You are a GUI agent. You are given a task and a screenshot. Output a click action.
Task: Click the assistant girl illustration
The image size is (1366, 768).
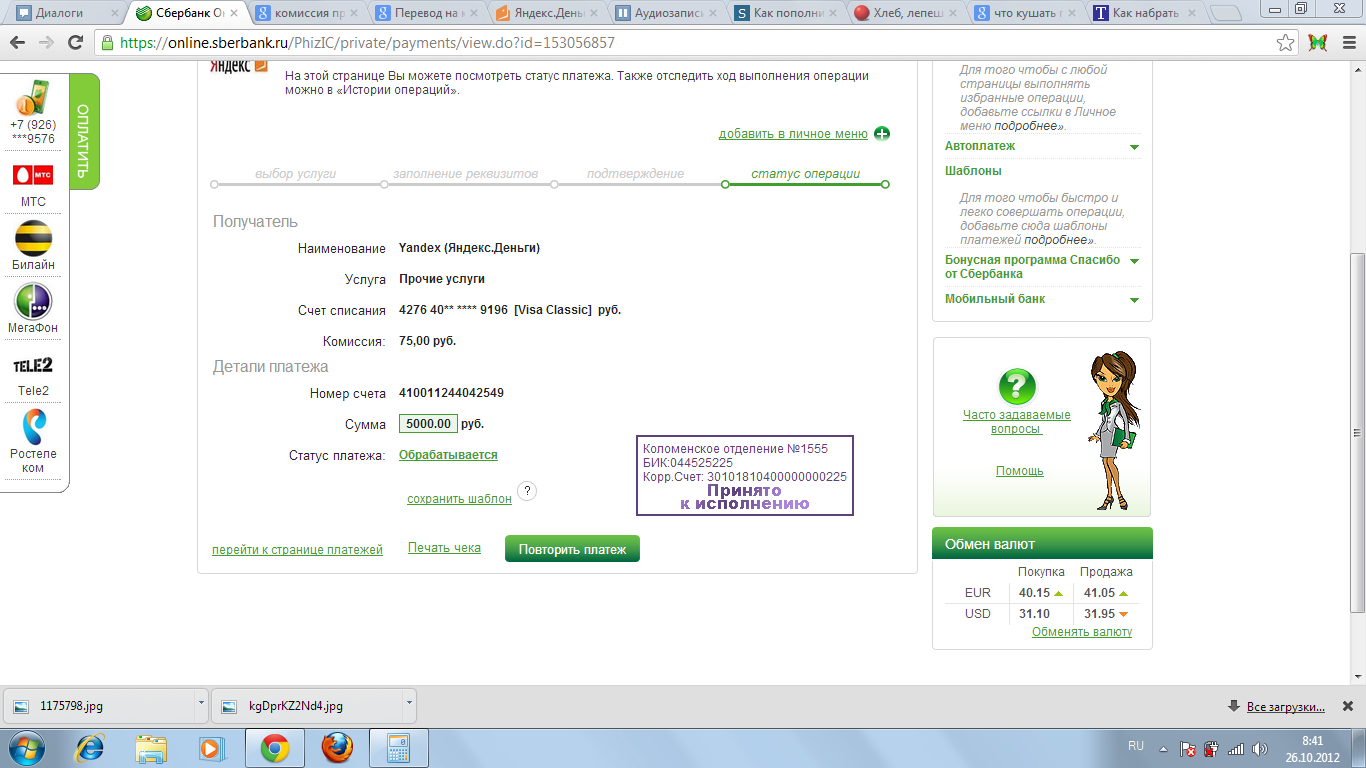(1113, 430)
